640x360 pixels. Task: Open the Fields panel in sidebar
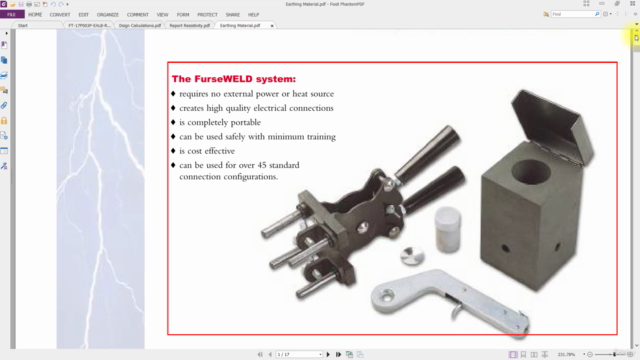(x=4, y=151)
